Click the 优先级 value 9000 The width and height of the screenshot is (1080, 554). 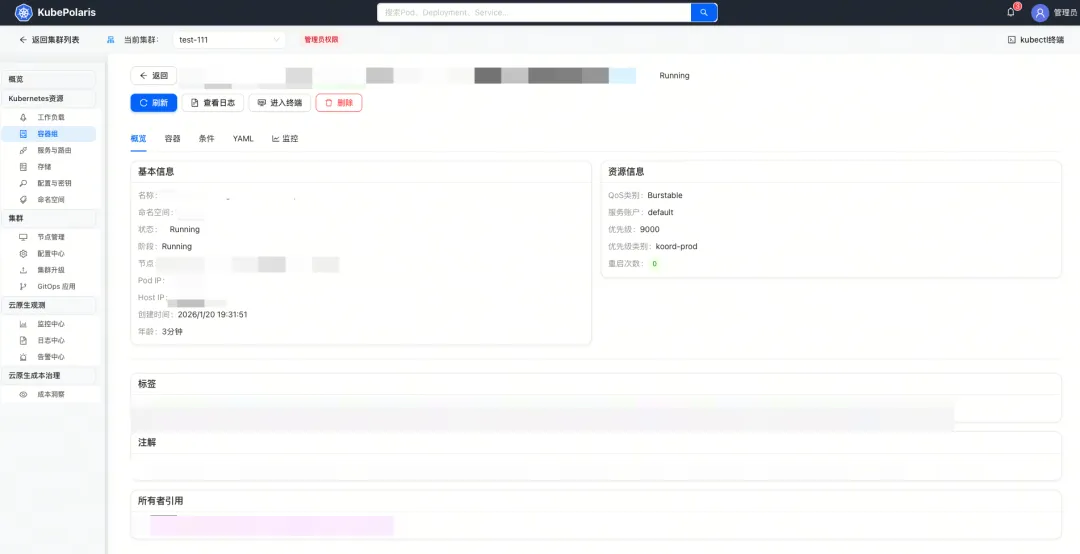click(x=650, y=229)
